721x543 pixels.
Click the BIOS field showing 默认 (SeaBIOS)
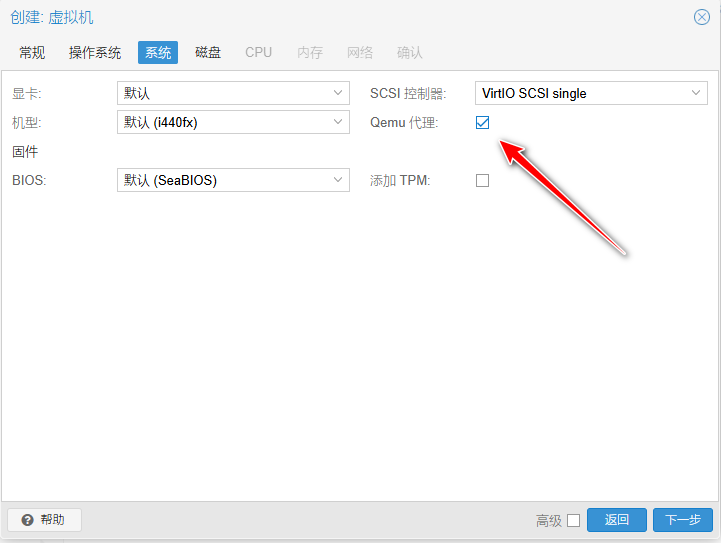point(233,180)
